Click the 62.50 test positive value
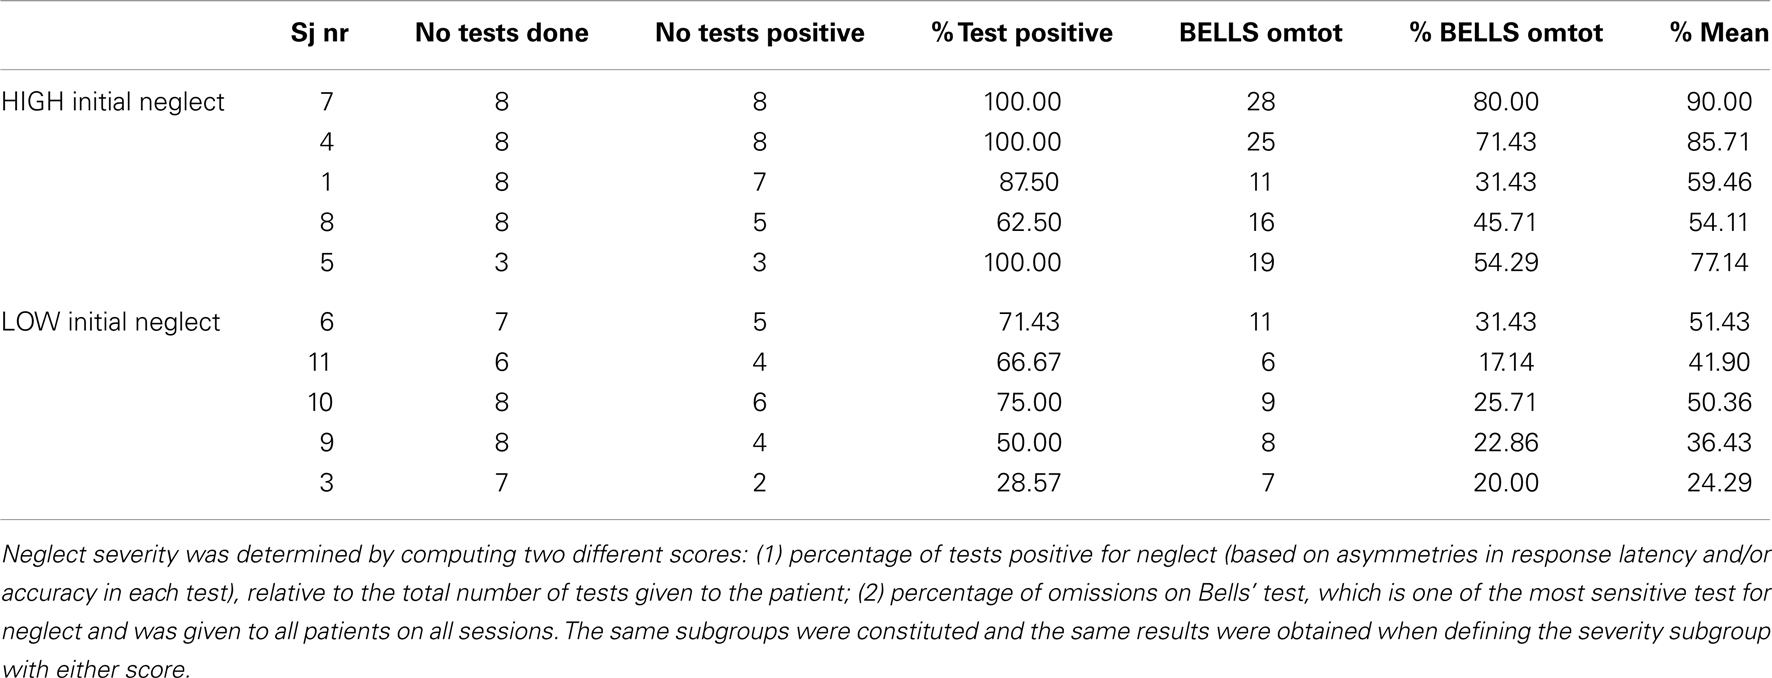This screenshot has width=1772, height=678. coord(1027,222)
